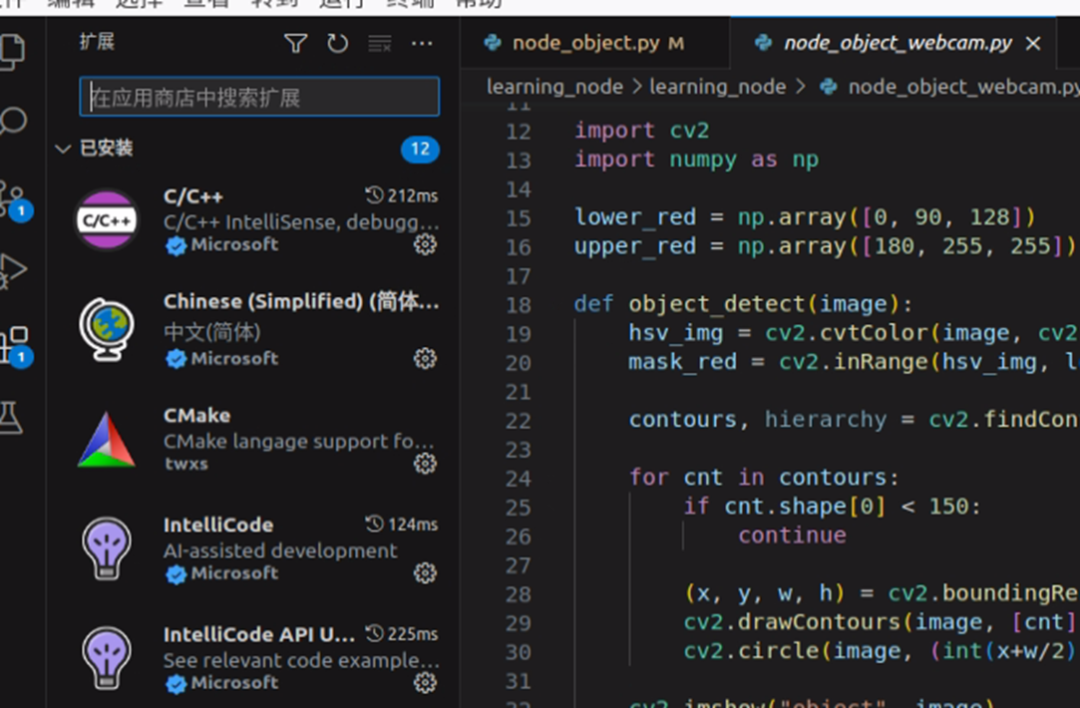Collapse the 已安装 installed section
Screen dimensions: 1080x708
click(x=63, y=148)
